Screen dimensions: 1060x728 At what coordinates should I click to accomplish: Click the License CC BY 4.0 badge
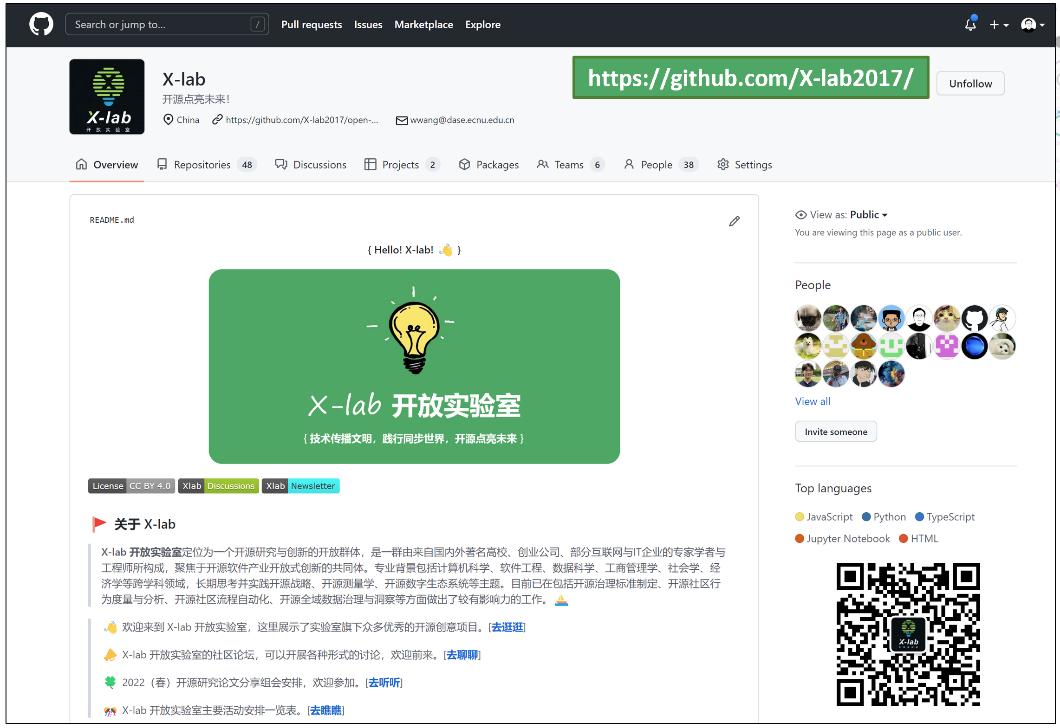click(x=131, y=486)
